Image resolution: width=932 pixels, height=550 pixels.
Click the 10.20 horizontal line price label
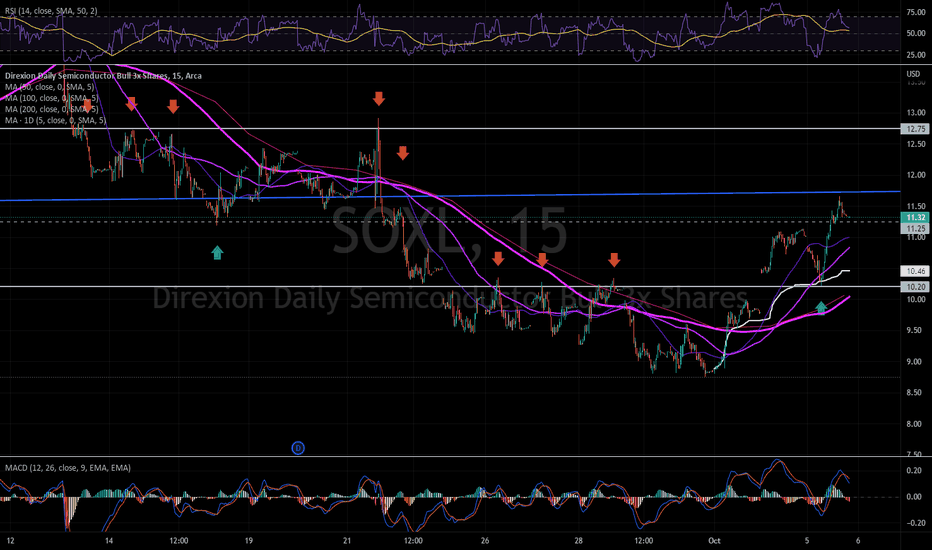[x=914, y=287]
